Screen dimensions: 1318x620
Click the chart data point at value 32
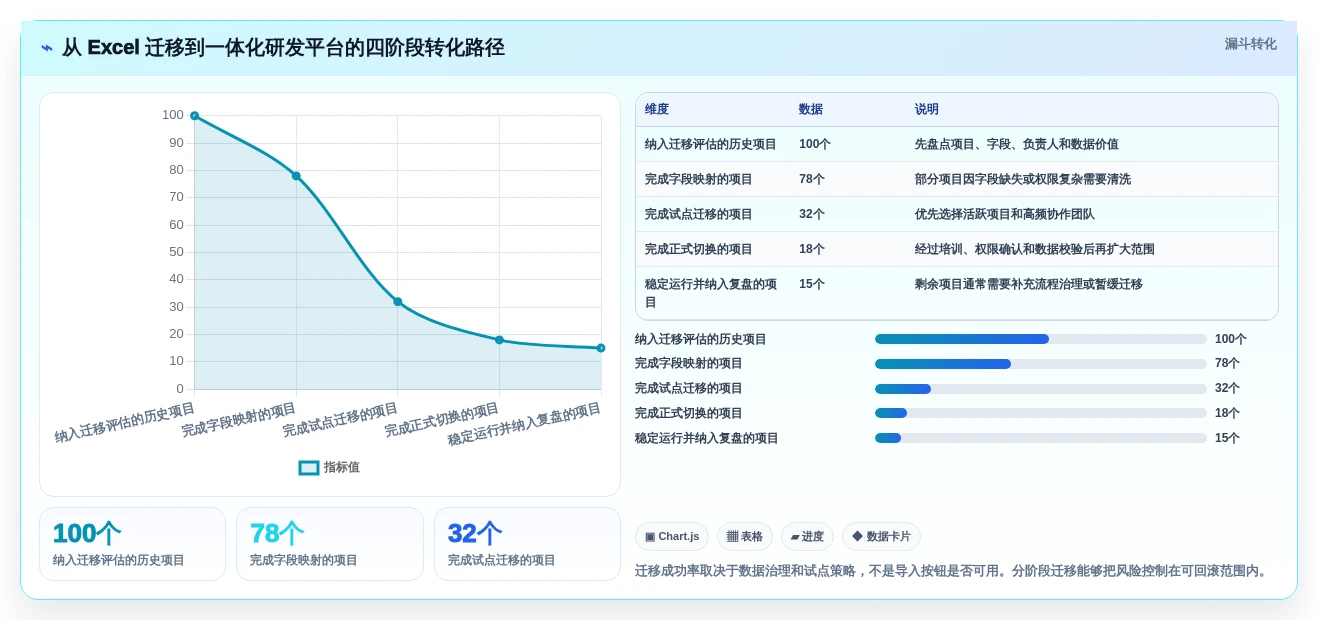[x=398, y=302]
